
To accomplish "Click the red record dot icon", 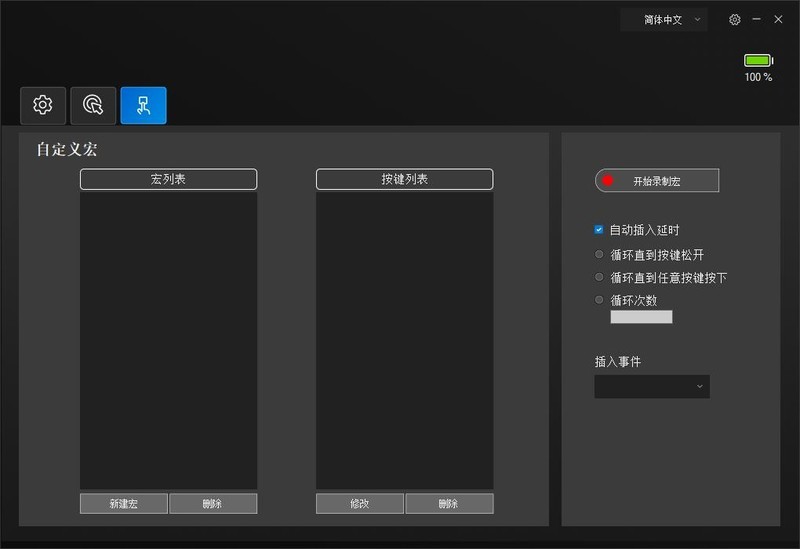I will point(607,181).
